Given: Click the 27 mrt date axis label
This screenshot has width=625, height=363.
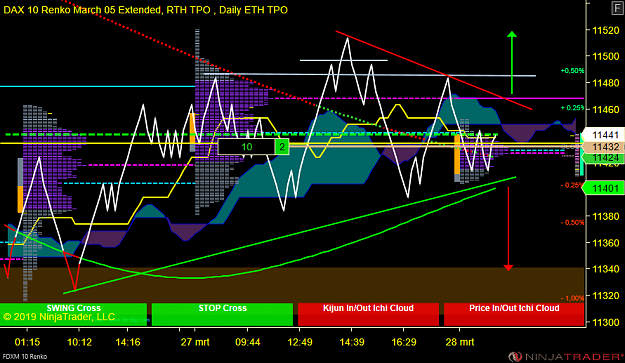Looking at the screenshot, I should point(195,342).
